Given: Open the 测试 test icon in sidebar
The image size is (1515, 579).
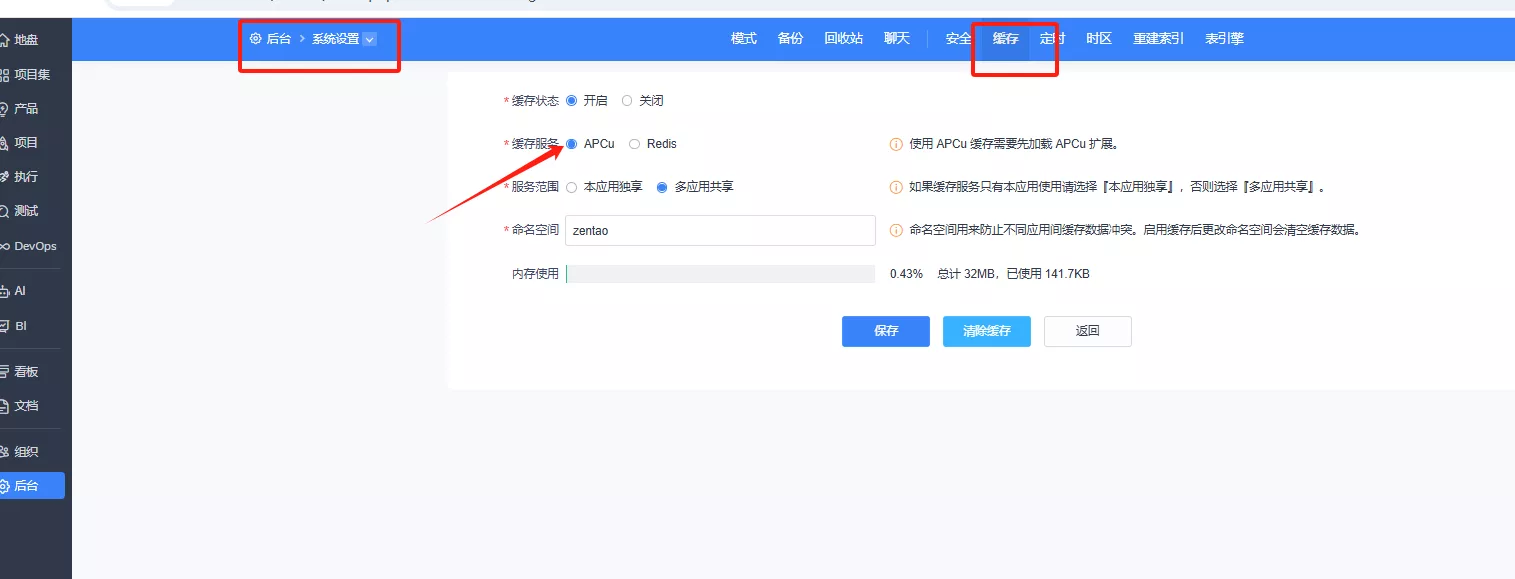Looking at the screenshot, I should (x=4, y=211).
